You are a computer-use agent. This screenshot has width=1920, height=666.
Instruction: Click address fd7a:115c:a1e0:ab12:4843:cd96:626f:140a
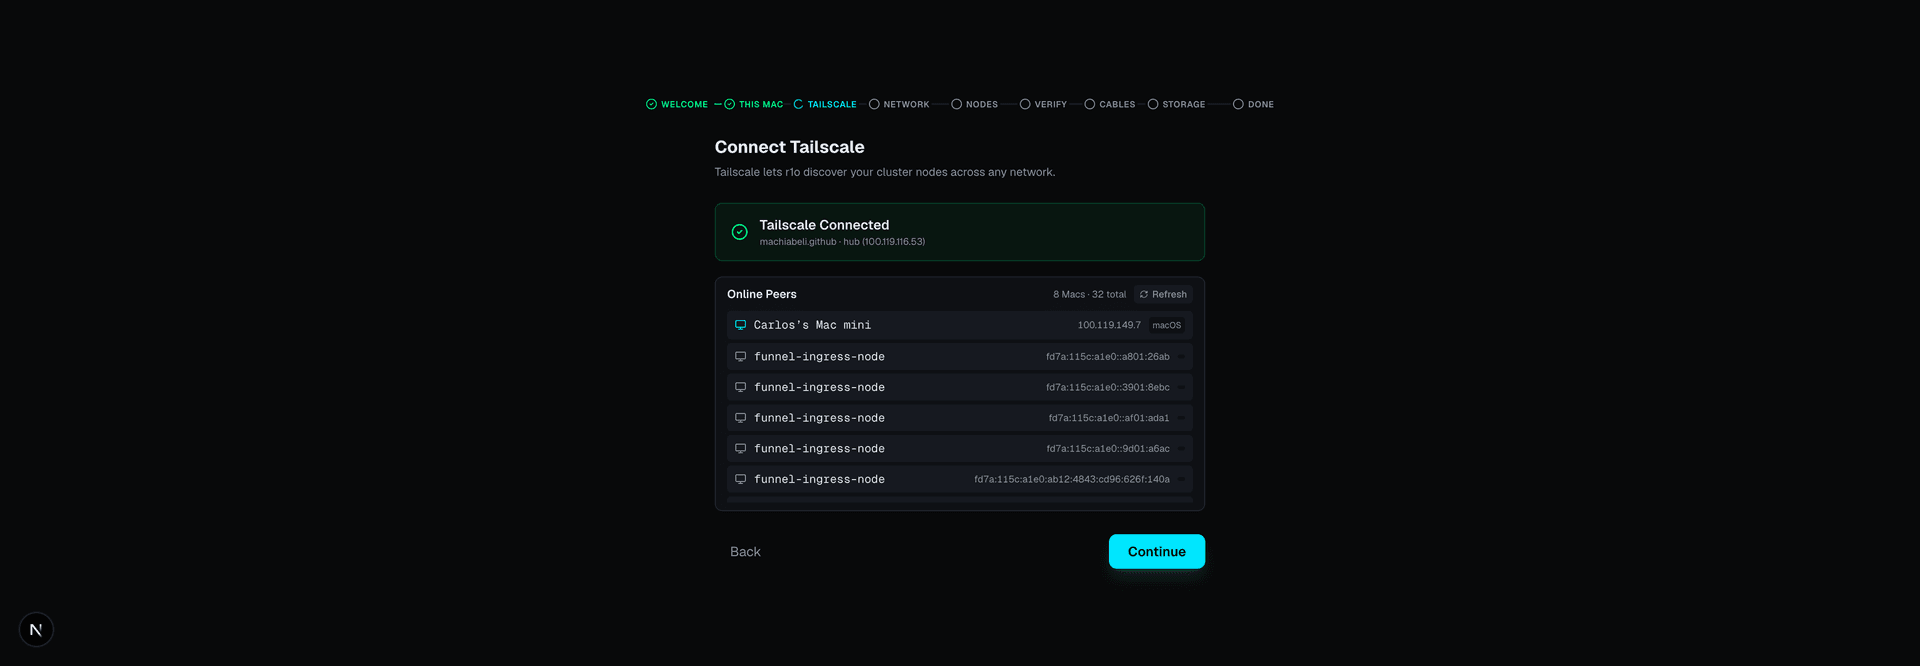(1072, 479)
